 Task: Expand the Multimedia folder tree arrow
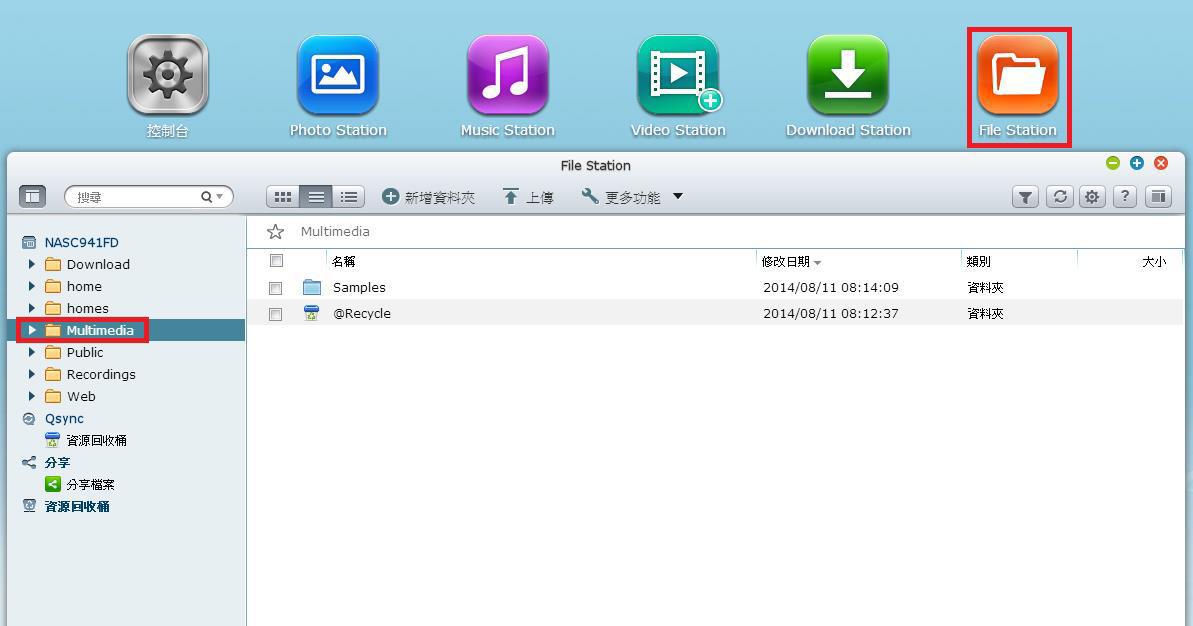pyautogui.click(x=31, y=330)
